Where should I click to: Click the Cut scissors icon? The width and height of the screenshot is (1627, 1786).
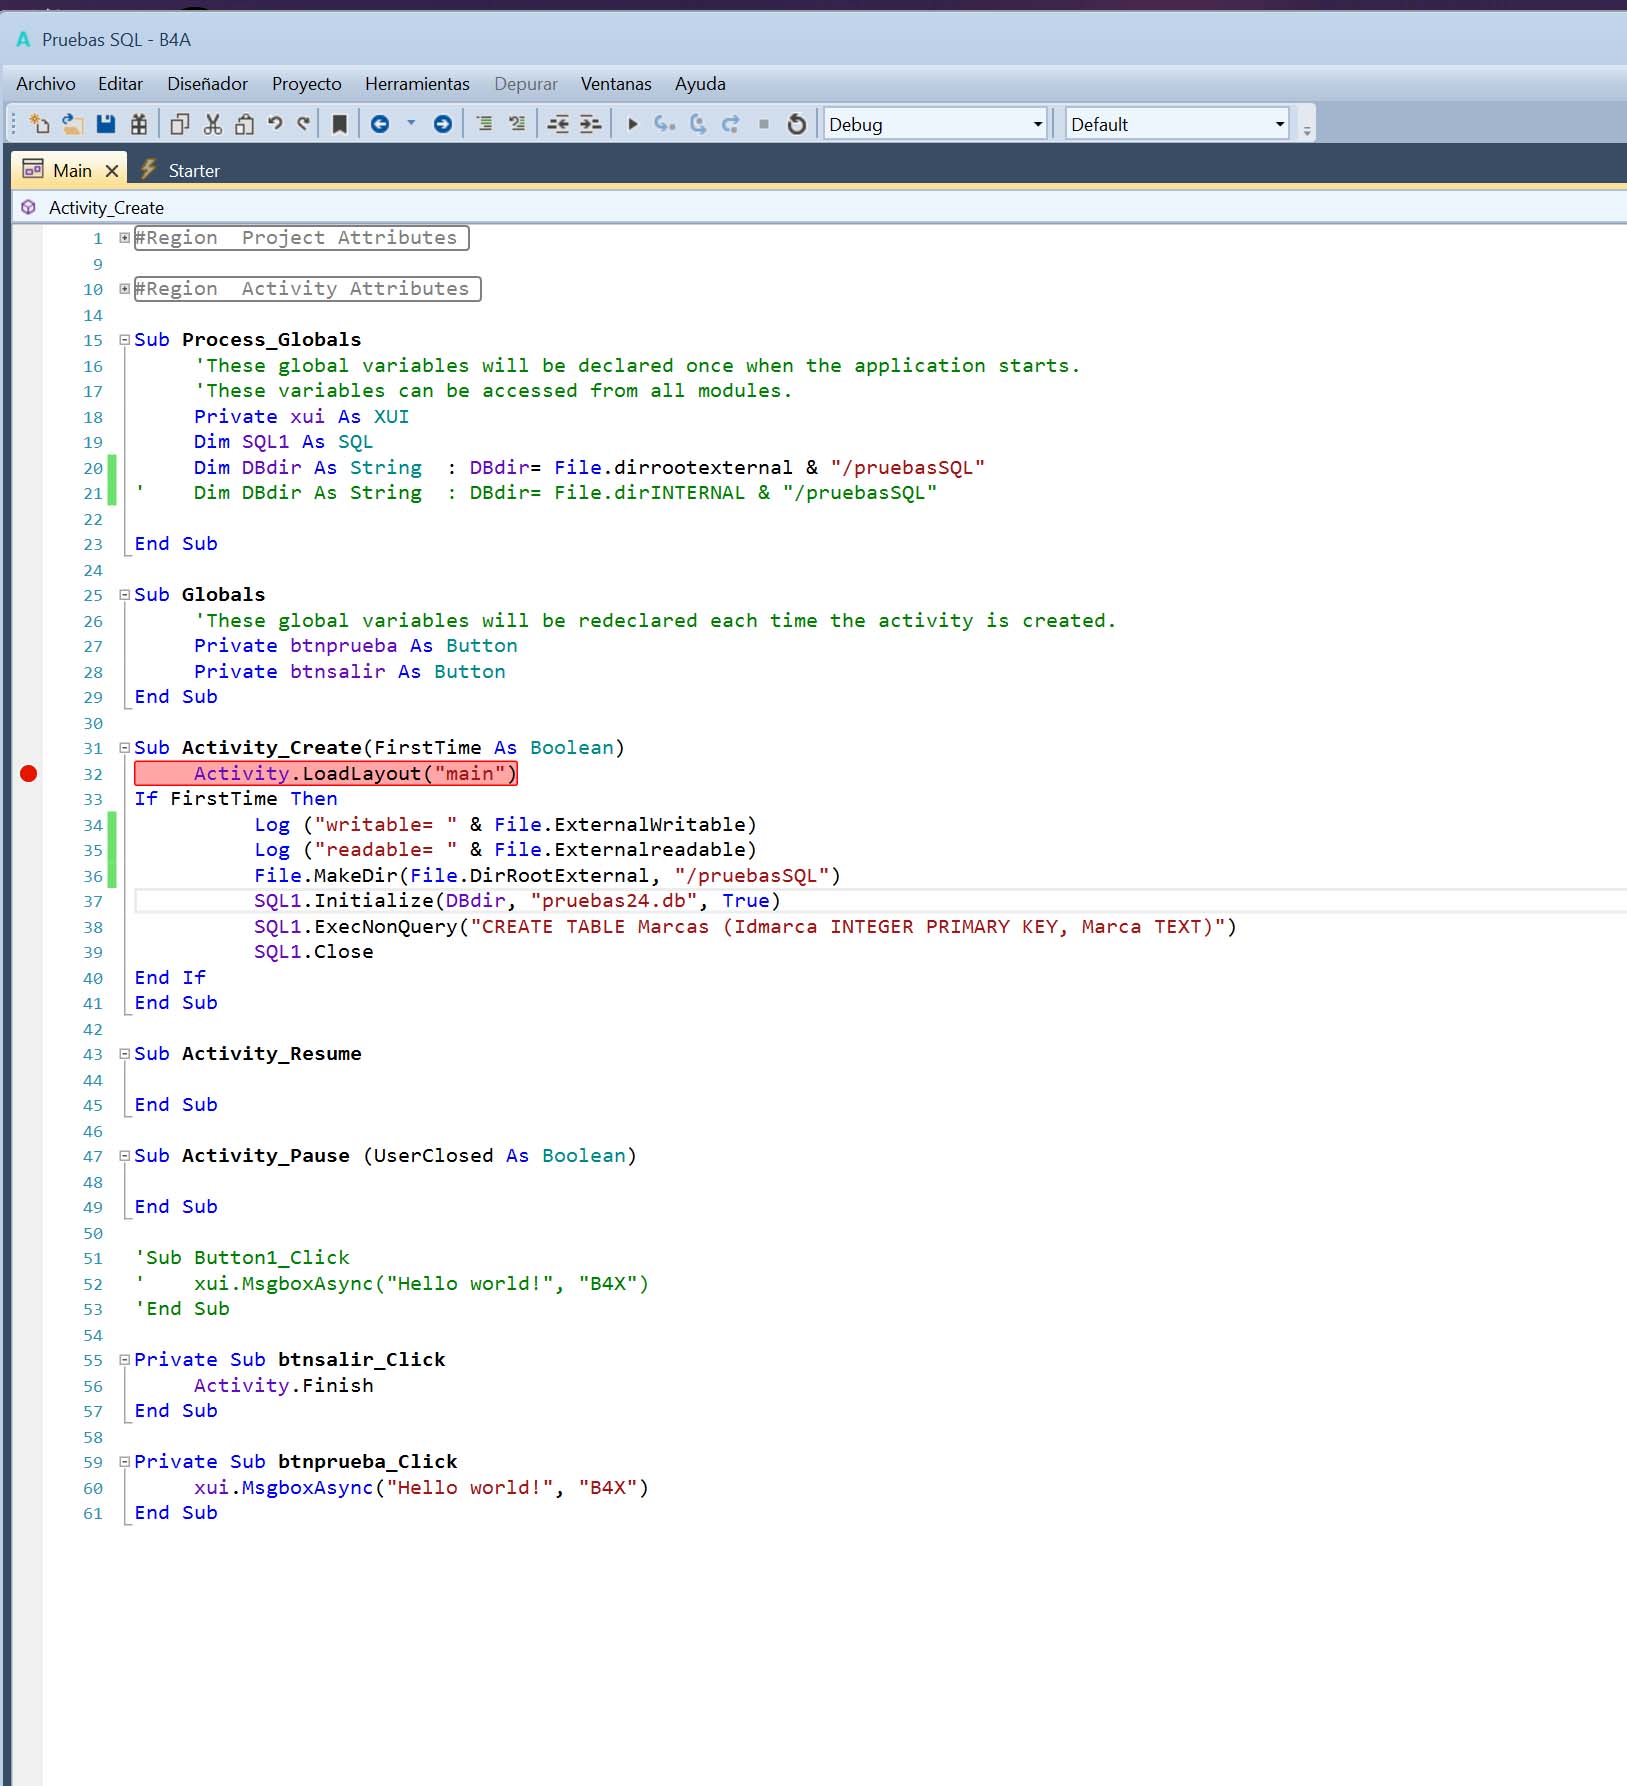[x=212, y=124]
